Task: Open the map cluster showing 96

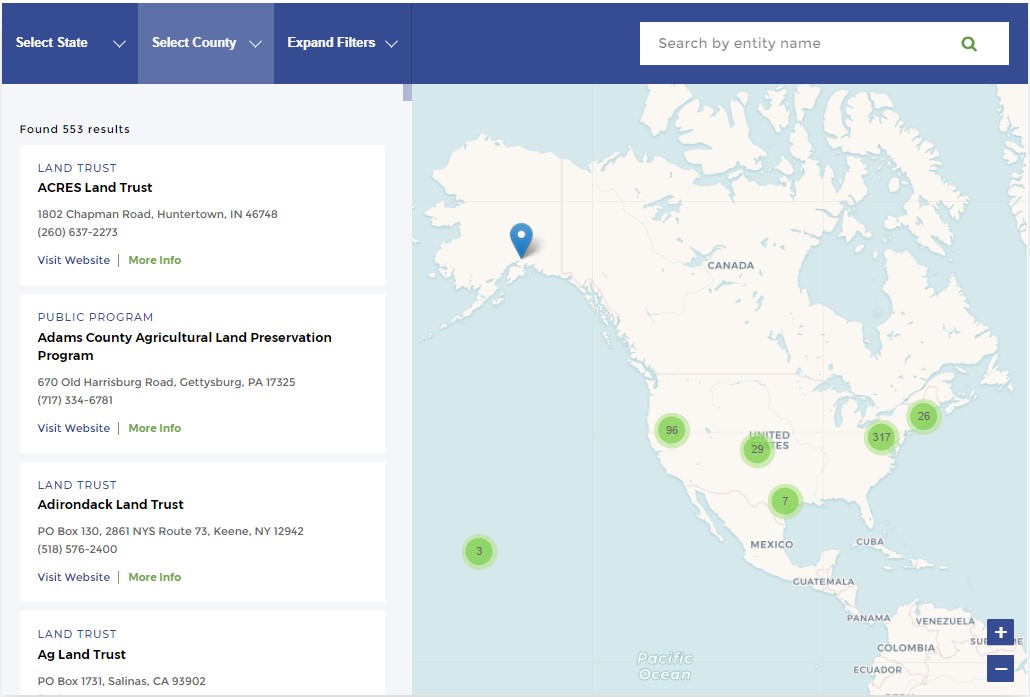Action: click(672, 430)
